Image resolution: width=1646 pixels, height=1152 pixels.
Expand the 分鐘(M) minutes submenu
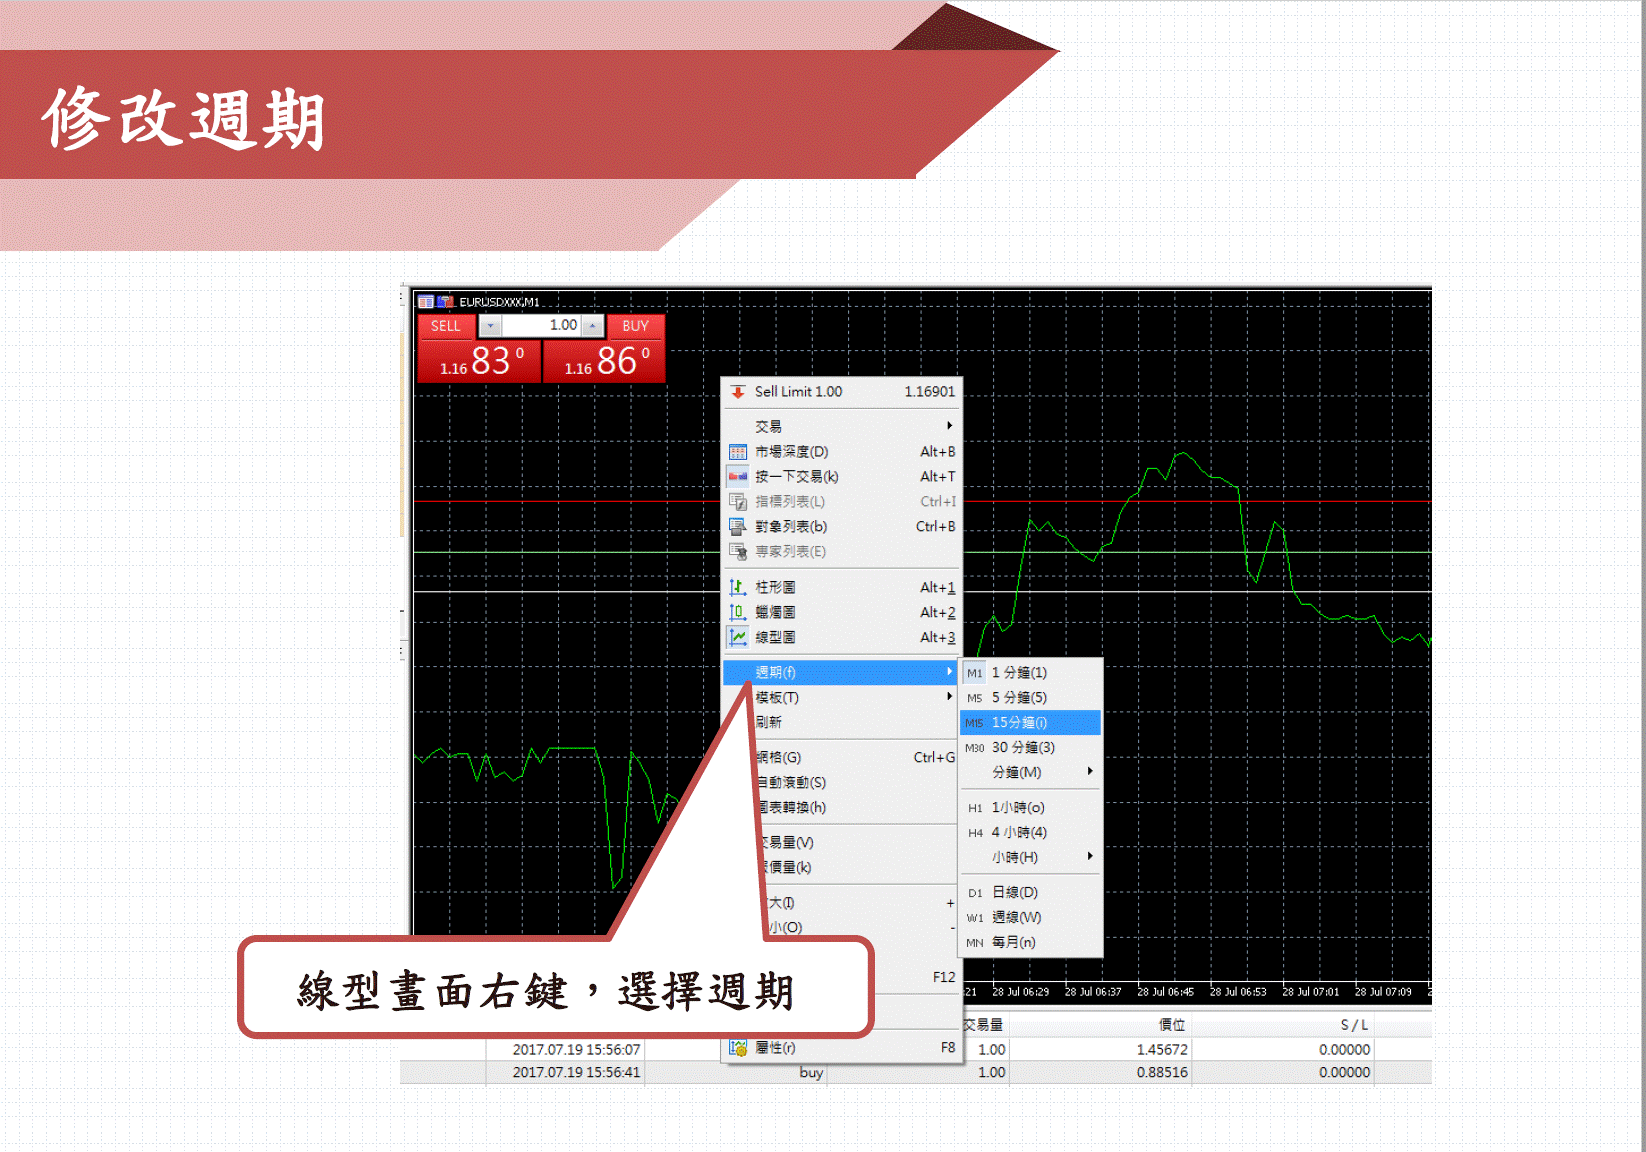(1030, 772)
